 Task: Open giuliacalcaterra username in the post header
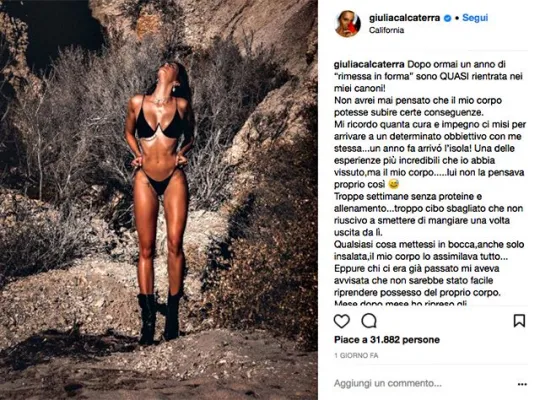pos(404,18)
